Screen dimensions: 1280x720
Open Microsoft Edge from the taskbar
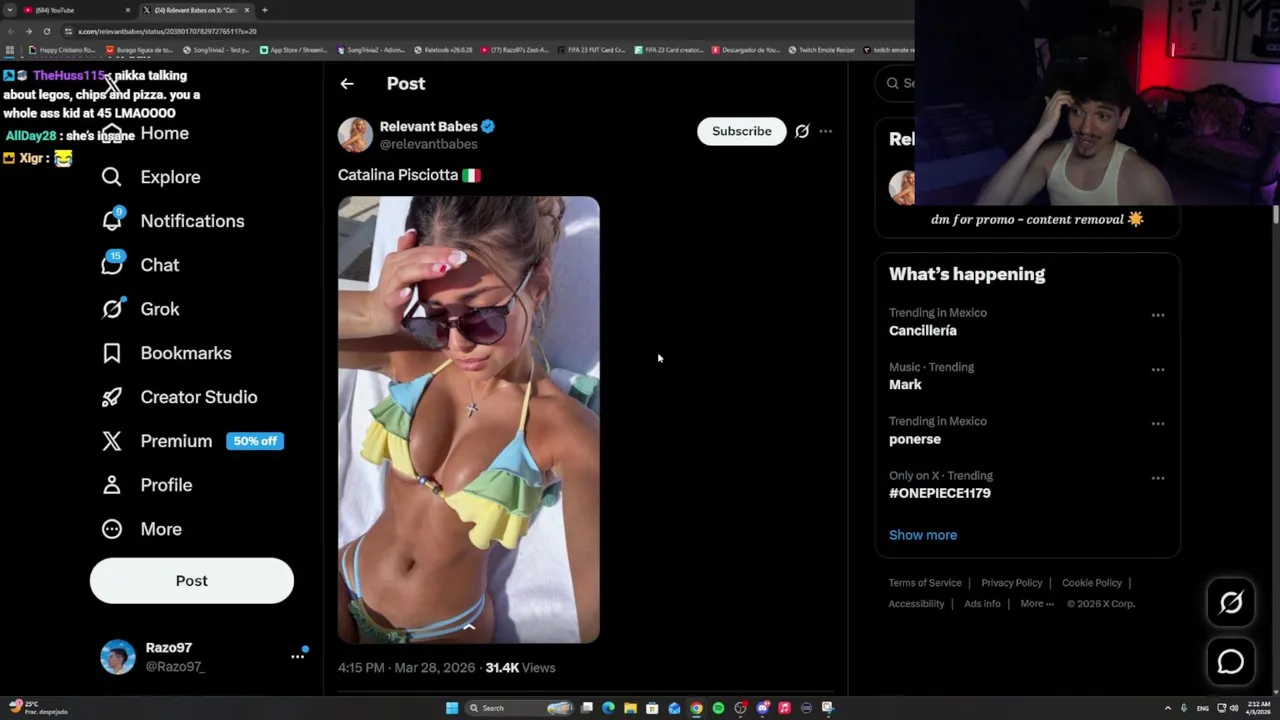click(608, 708)
